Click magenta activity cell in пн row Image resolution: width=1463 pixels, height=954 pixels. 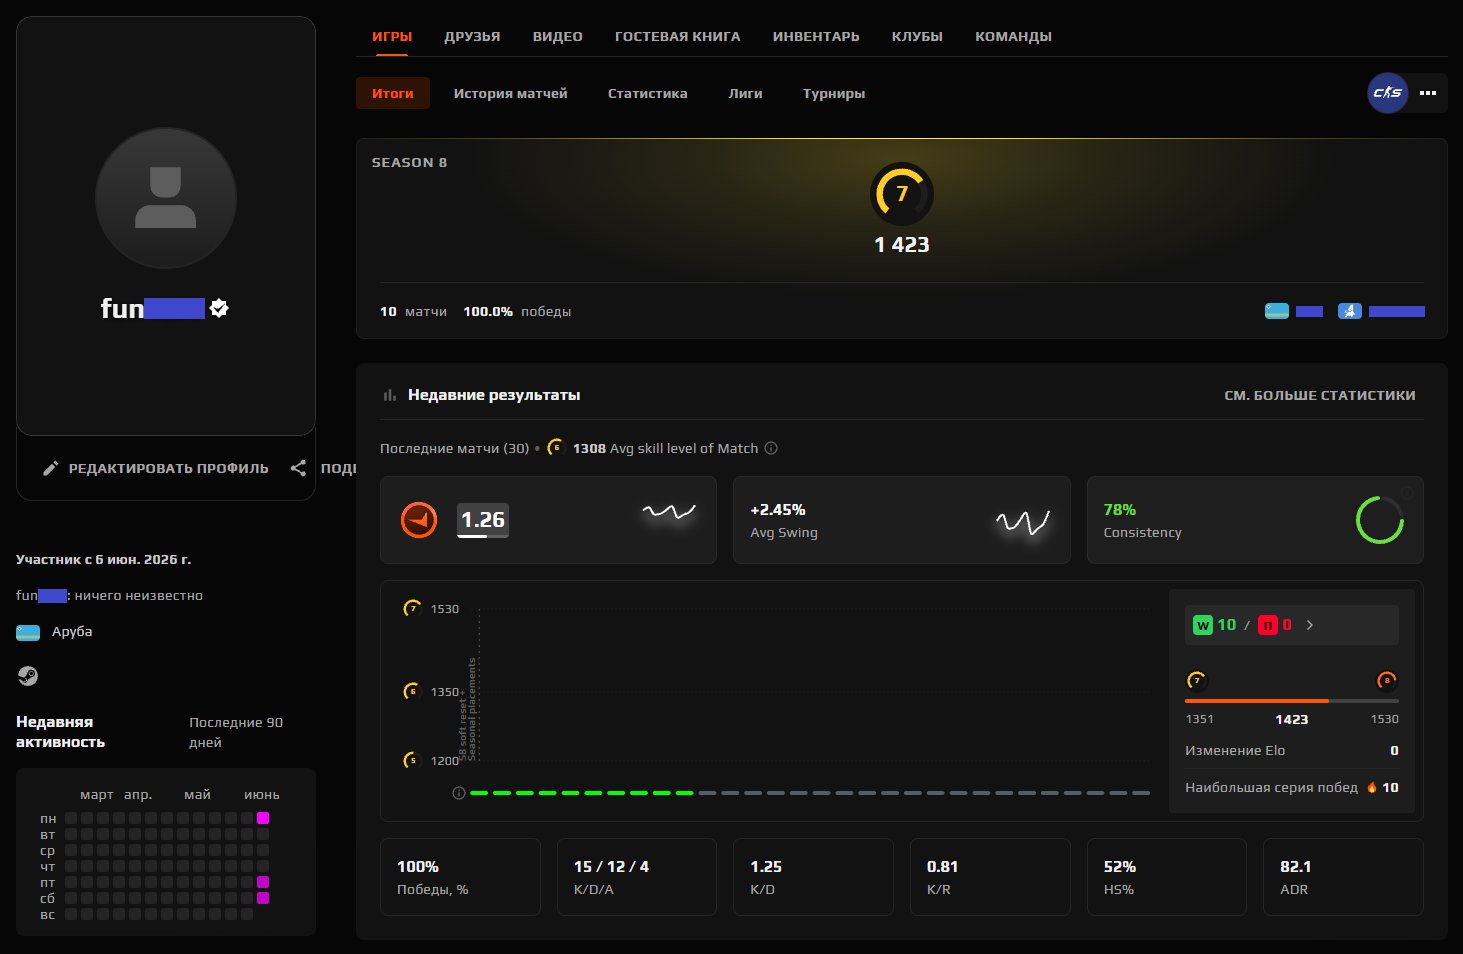[x=263, y=818]
